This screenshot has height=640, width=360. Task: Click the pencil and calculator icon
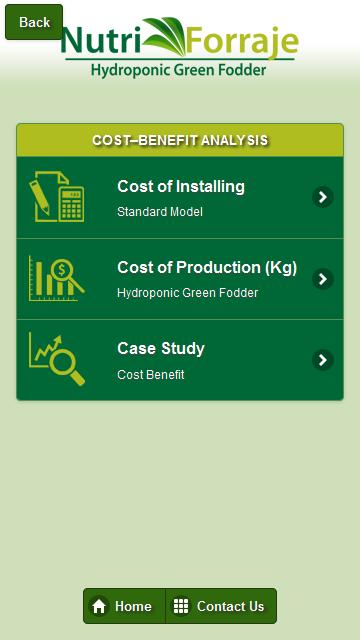pyautogui.click(x=57, y=197)
